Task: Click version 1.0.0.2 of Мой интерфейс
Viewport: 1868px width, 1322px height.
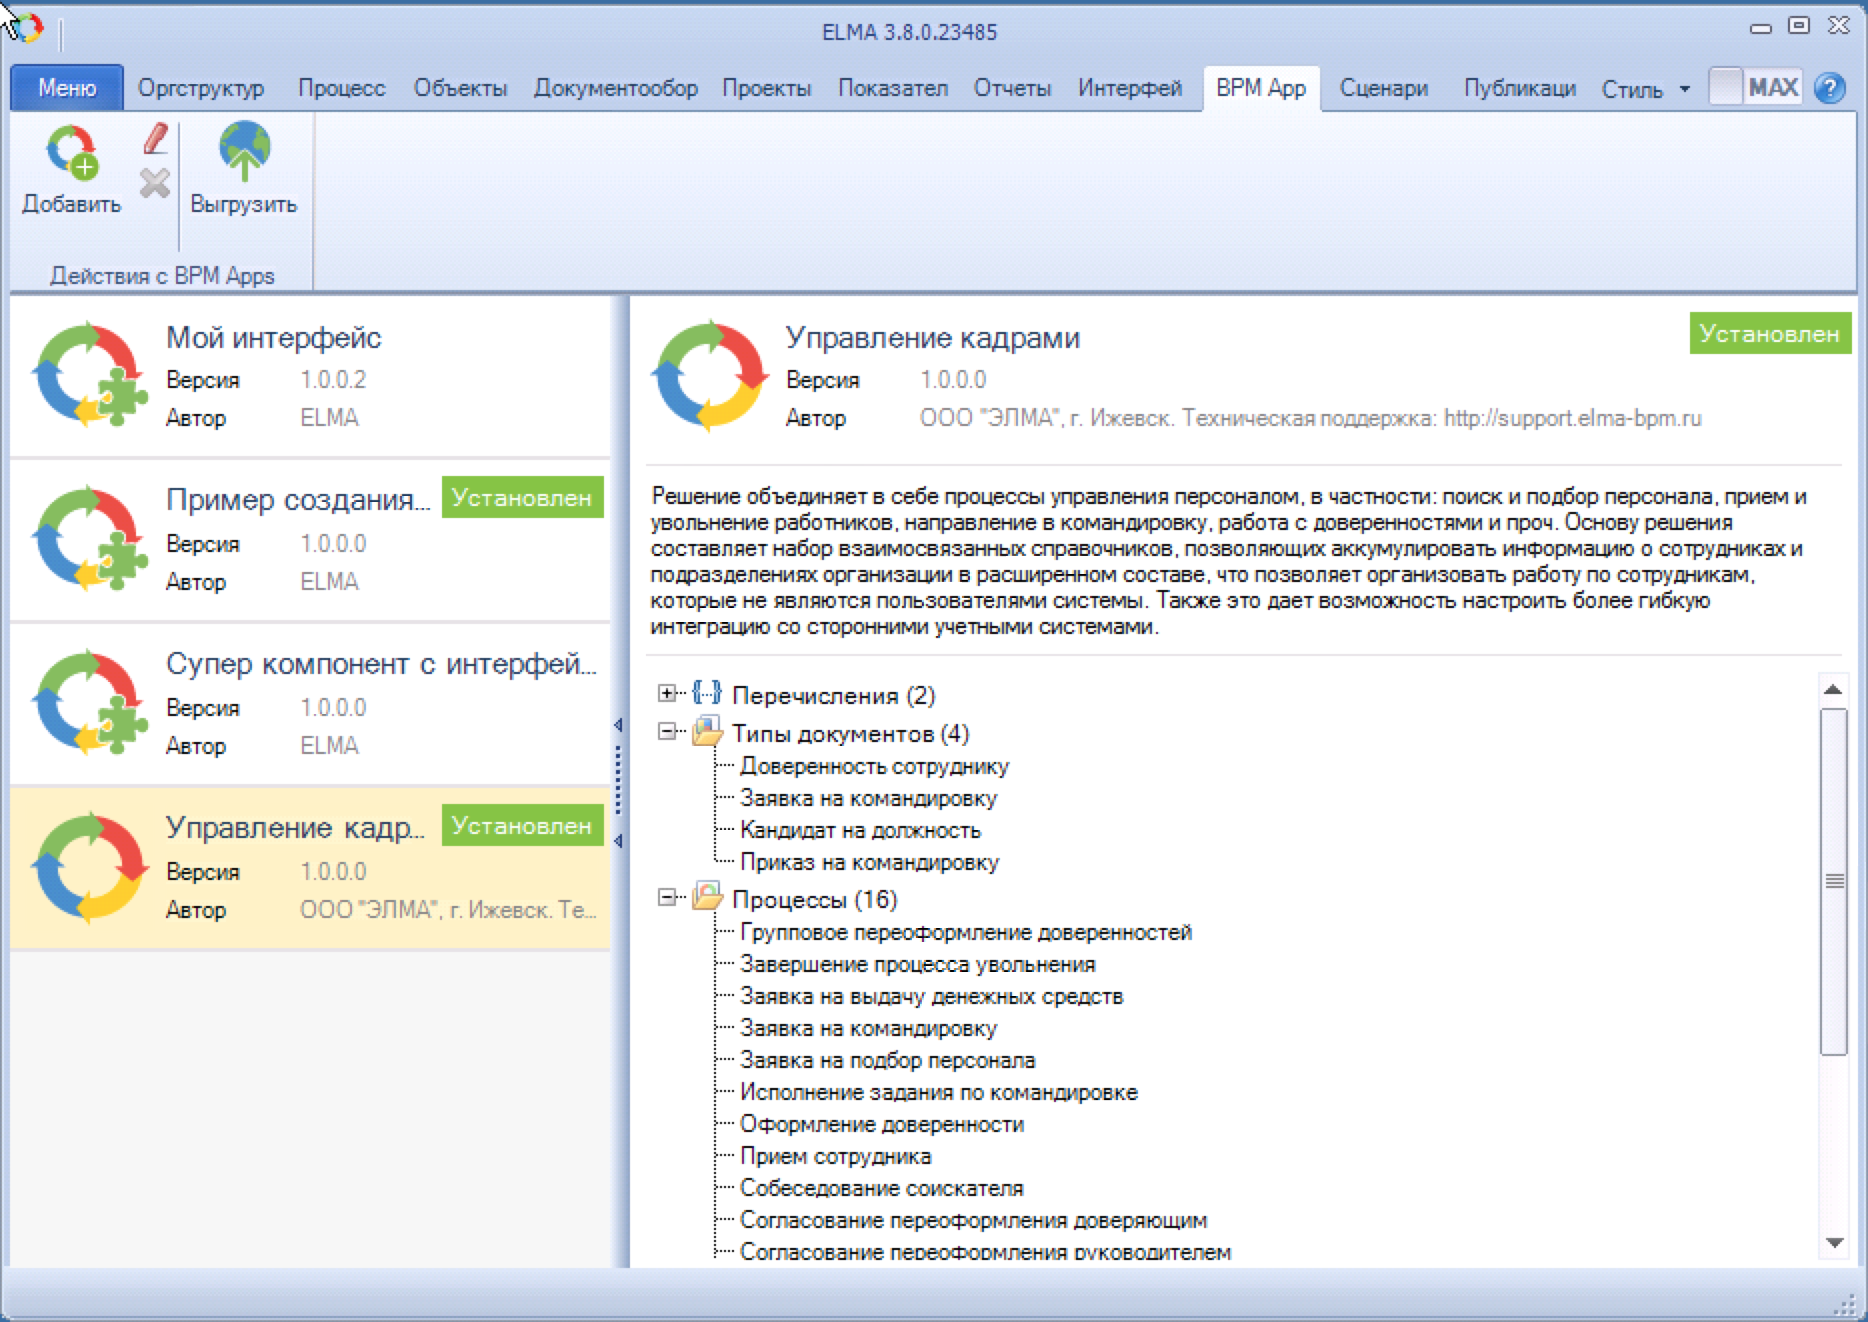Action: (x=333, y=380)
